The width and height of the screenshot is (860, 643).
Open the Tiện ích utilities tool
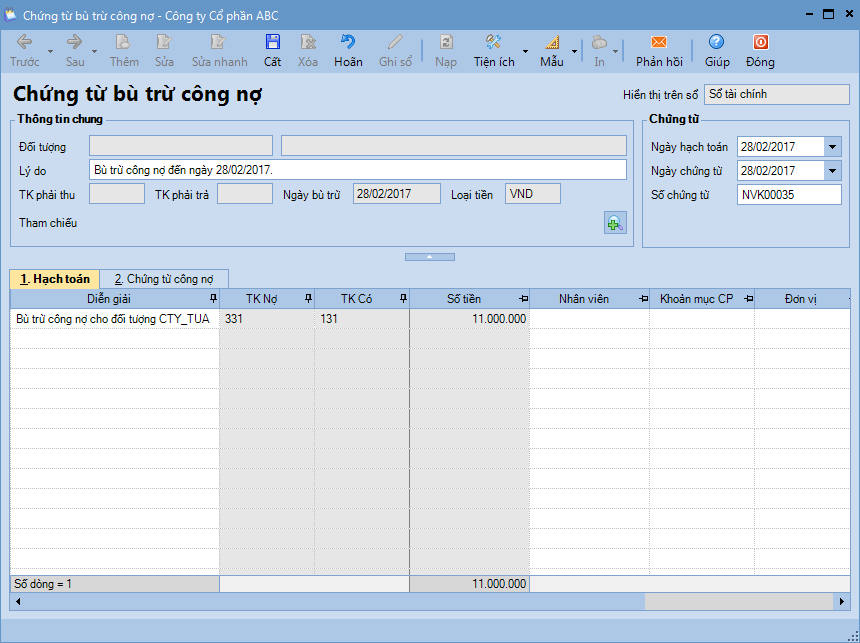493,43
